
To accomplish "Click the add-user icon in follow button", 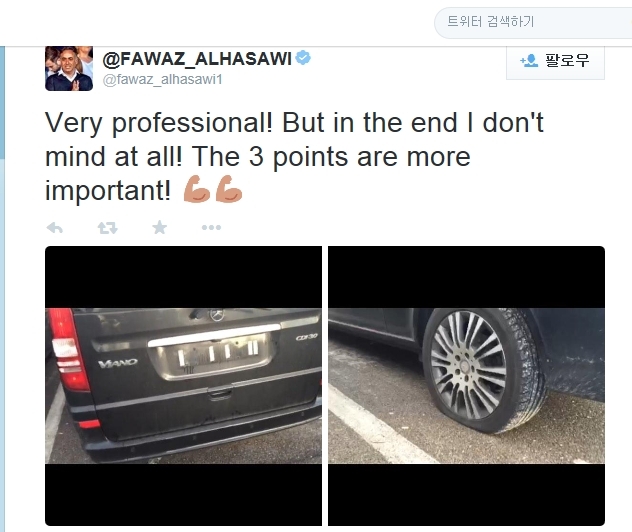I will point(529,60).
